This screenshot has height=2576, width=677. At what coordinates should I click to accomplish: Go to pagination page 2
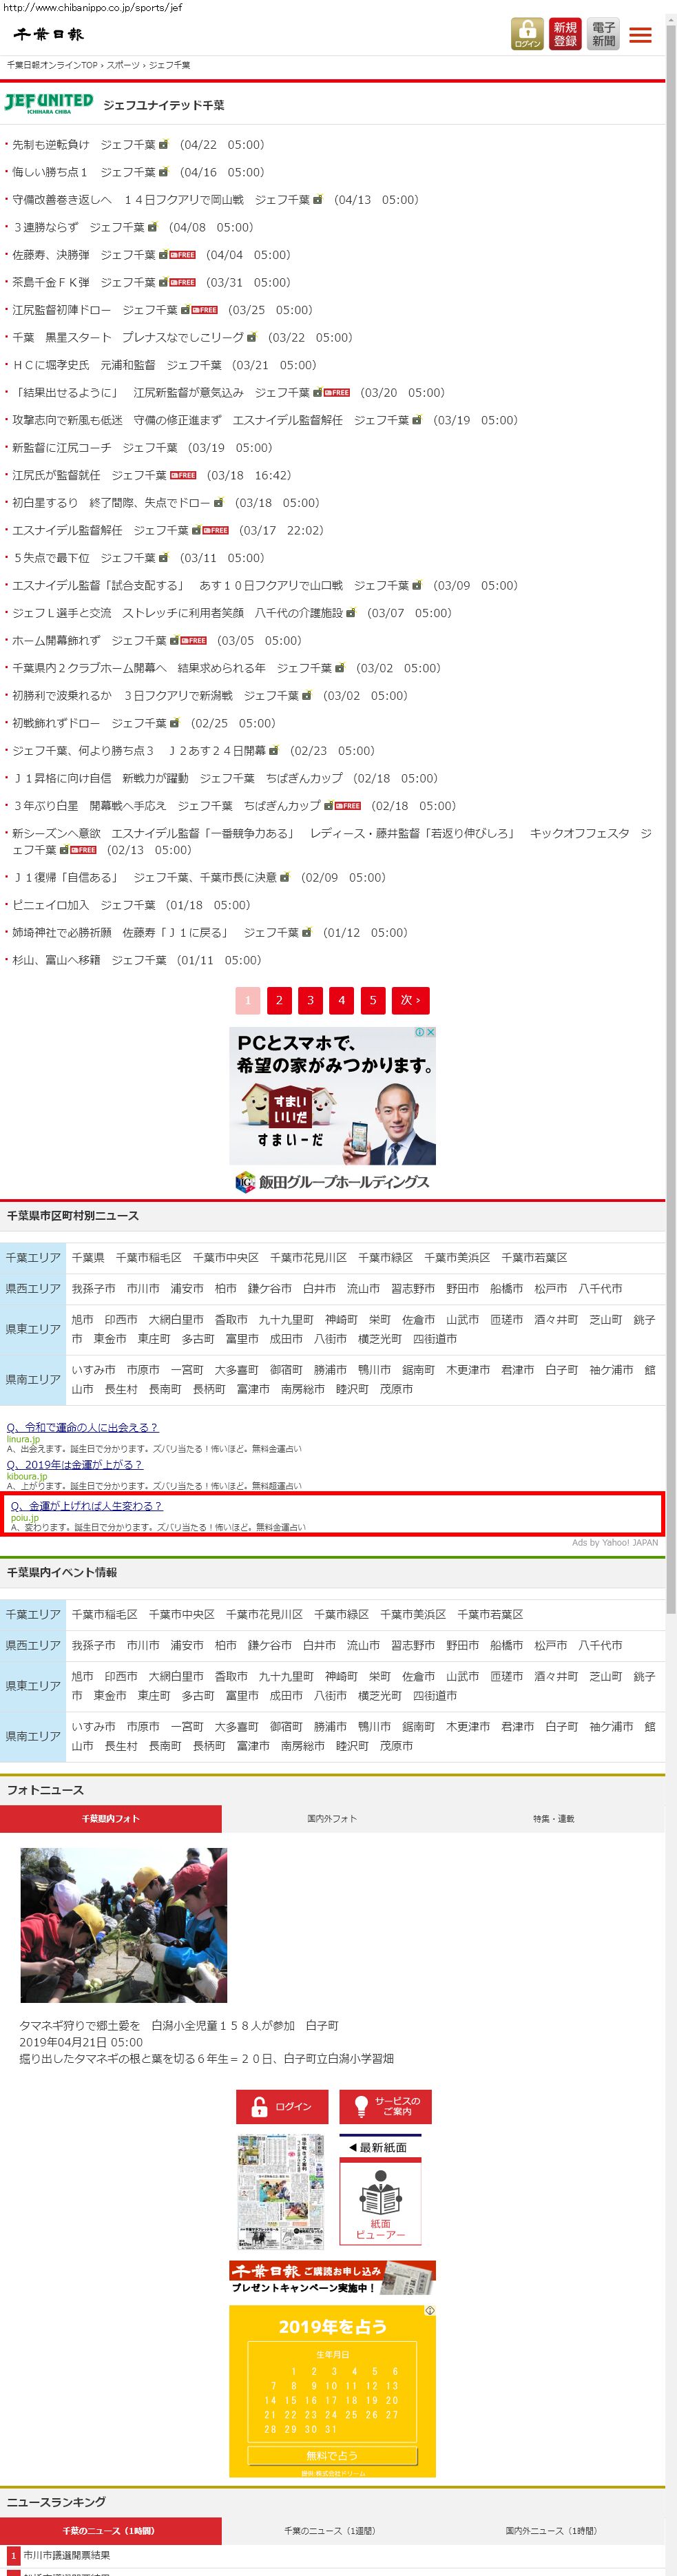coord(279,1000)
